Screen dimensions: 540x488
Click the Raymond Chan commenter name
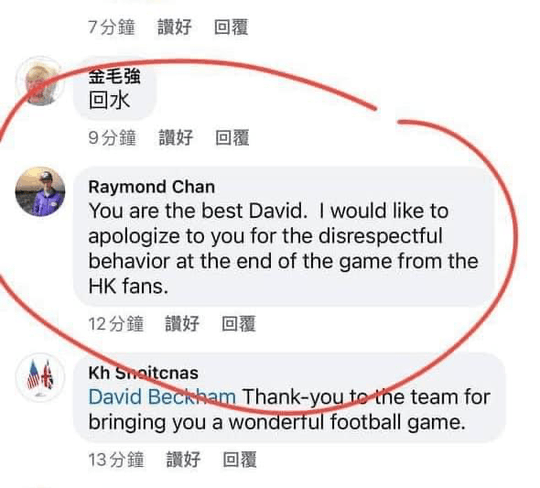(x=152, y=187)
